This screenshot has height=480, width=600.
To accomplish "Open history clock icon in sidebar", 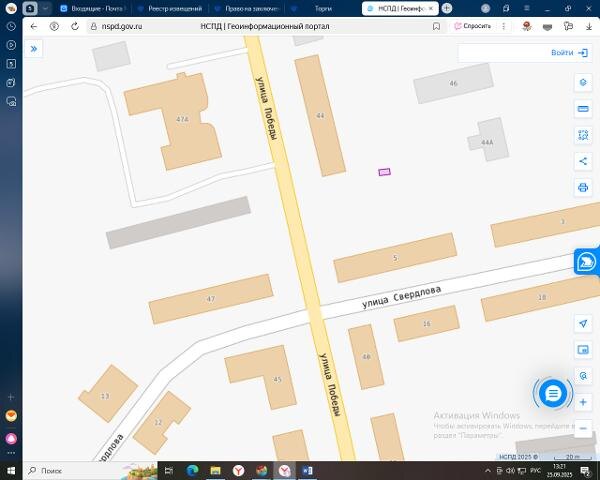I will (11, 26).
